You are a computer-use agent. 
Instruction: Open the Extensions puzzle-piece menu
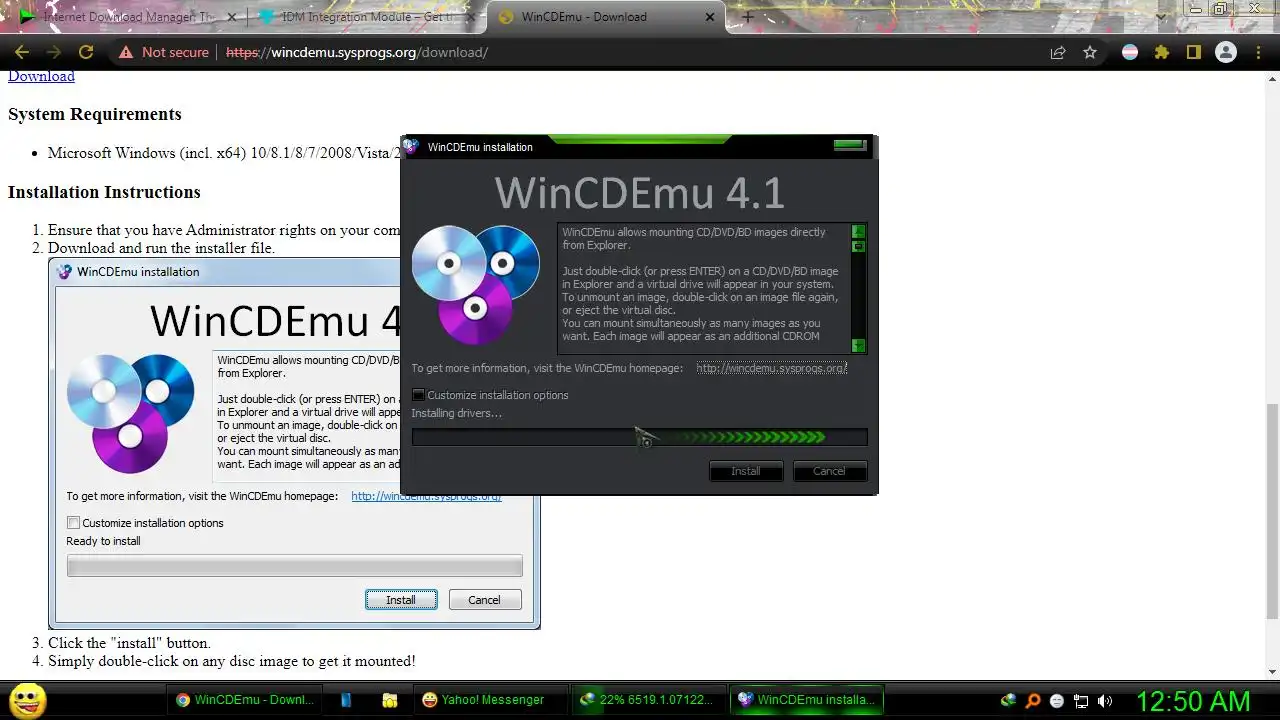click(x=1162, y=52)
